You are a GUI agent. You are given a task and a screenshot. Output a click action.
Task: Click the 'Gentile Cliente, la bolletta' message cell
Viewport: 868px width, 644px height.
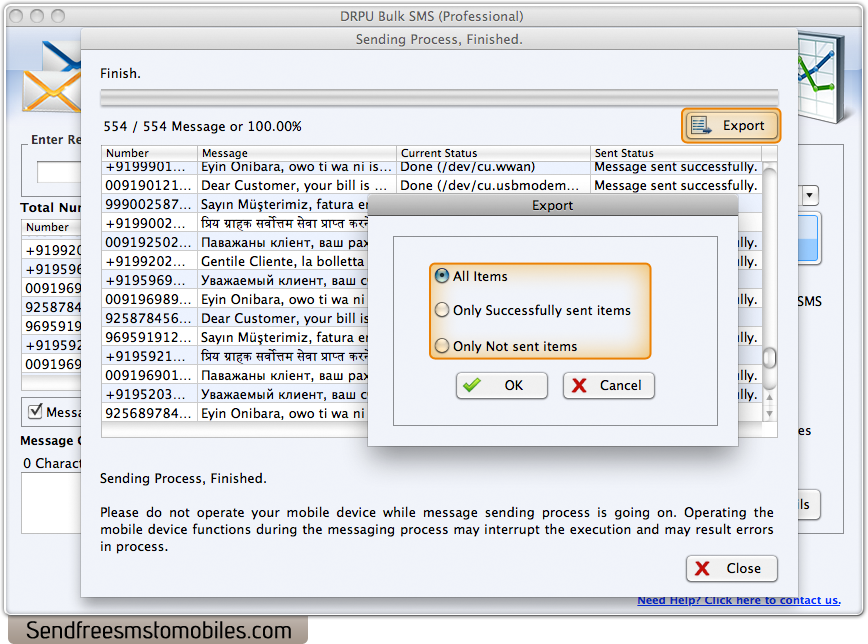(x=283, y=261)
